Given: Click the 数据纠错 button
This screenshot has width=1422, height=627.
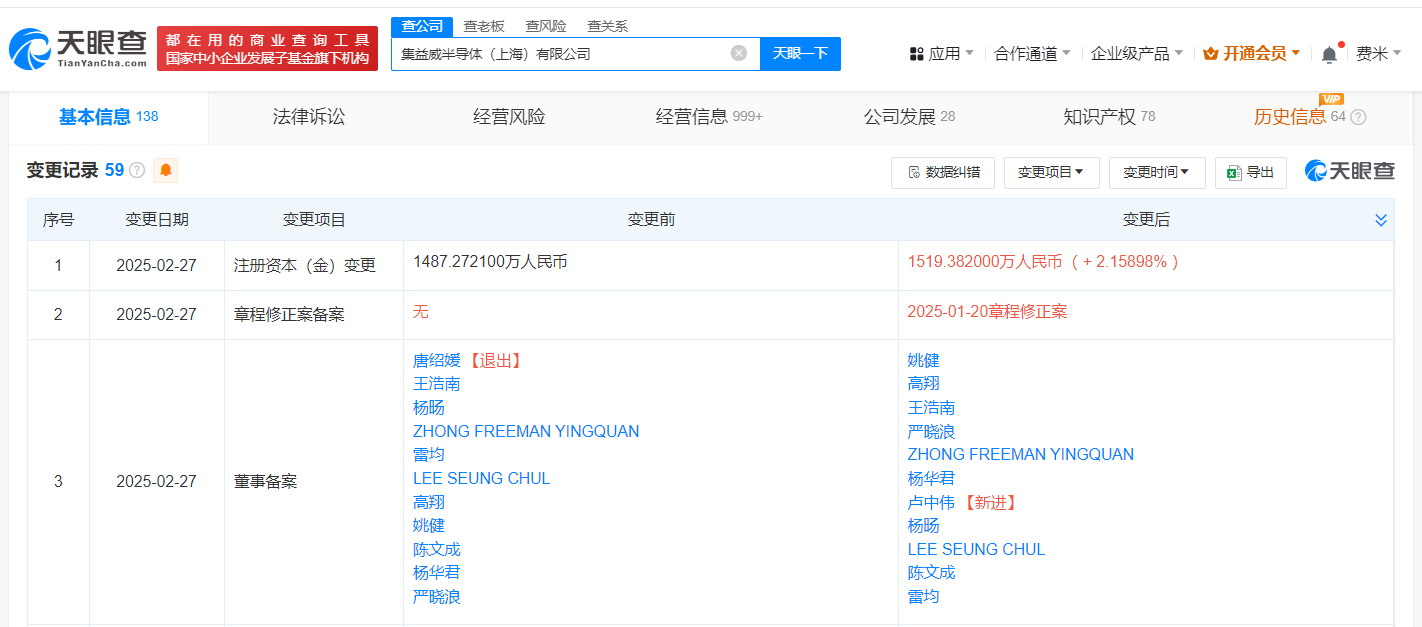Looking at the screenshot, I should coord(942,172).
